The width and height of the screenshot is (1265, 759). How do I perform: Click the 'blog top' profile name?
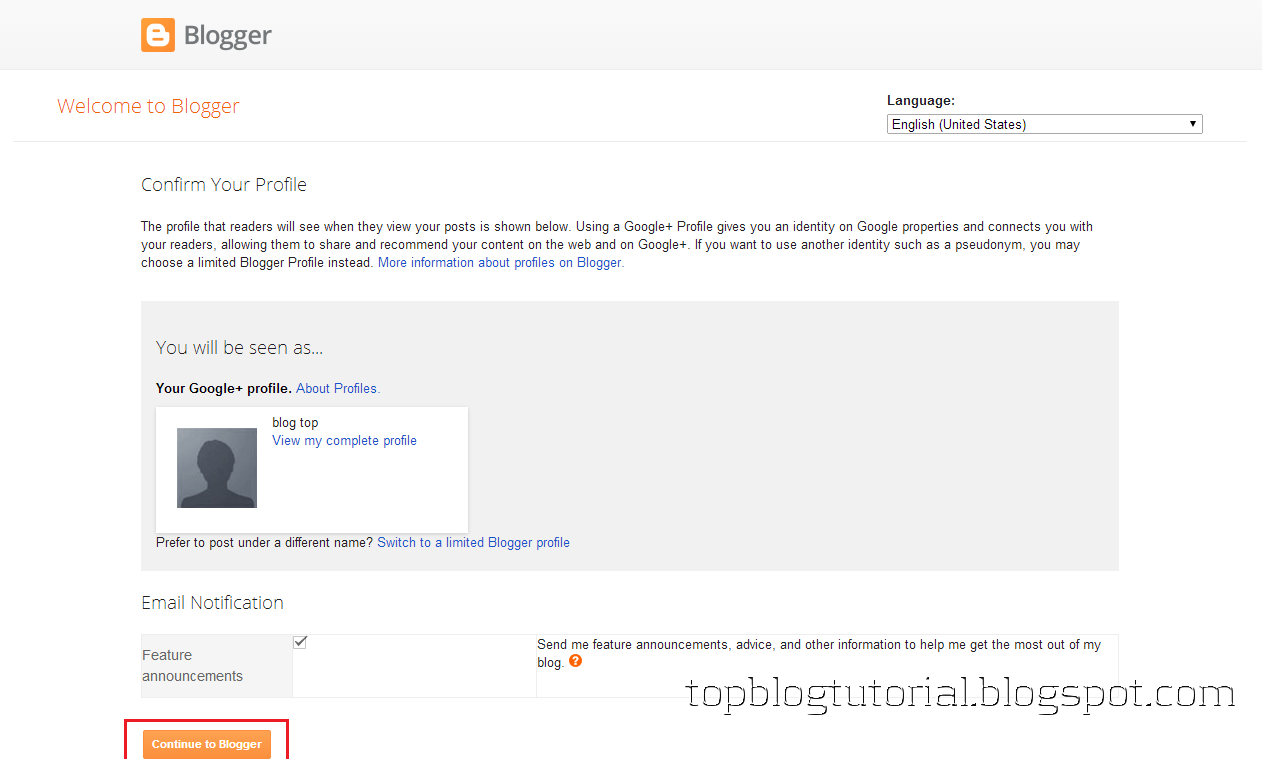(295, 423)
